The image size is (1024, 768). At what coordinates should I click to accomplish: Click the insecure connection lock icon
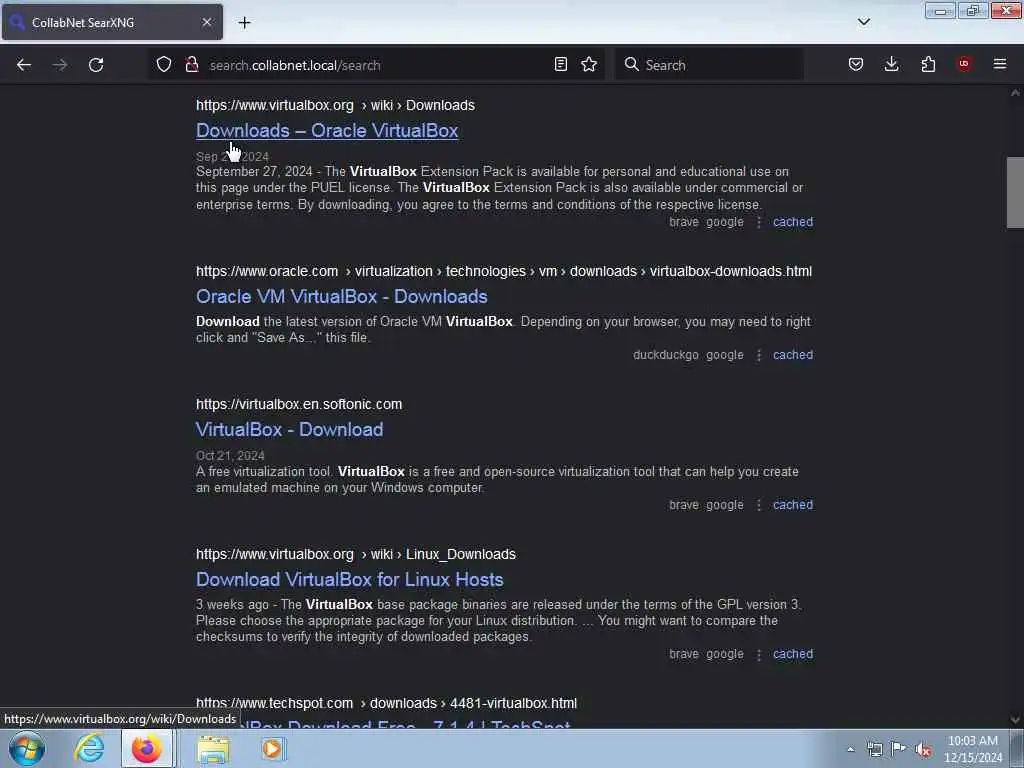click(191, 64)
